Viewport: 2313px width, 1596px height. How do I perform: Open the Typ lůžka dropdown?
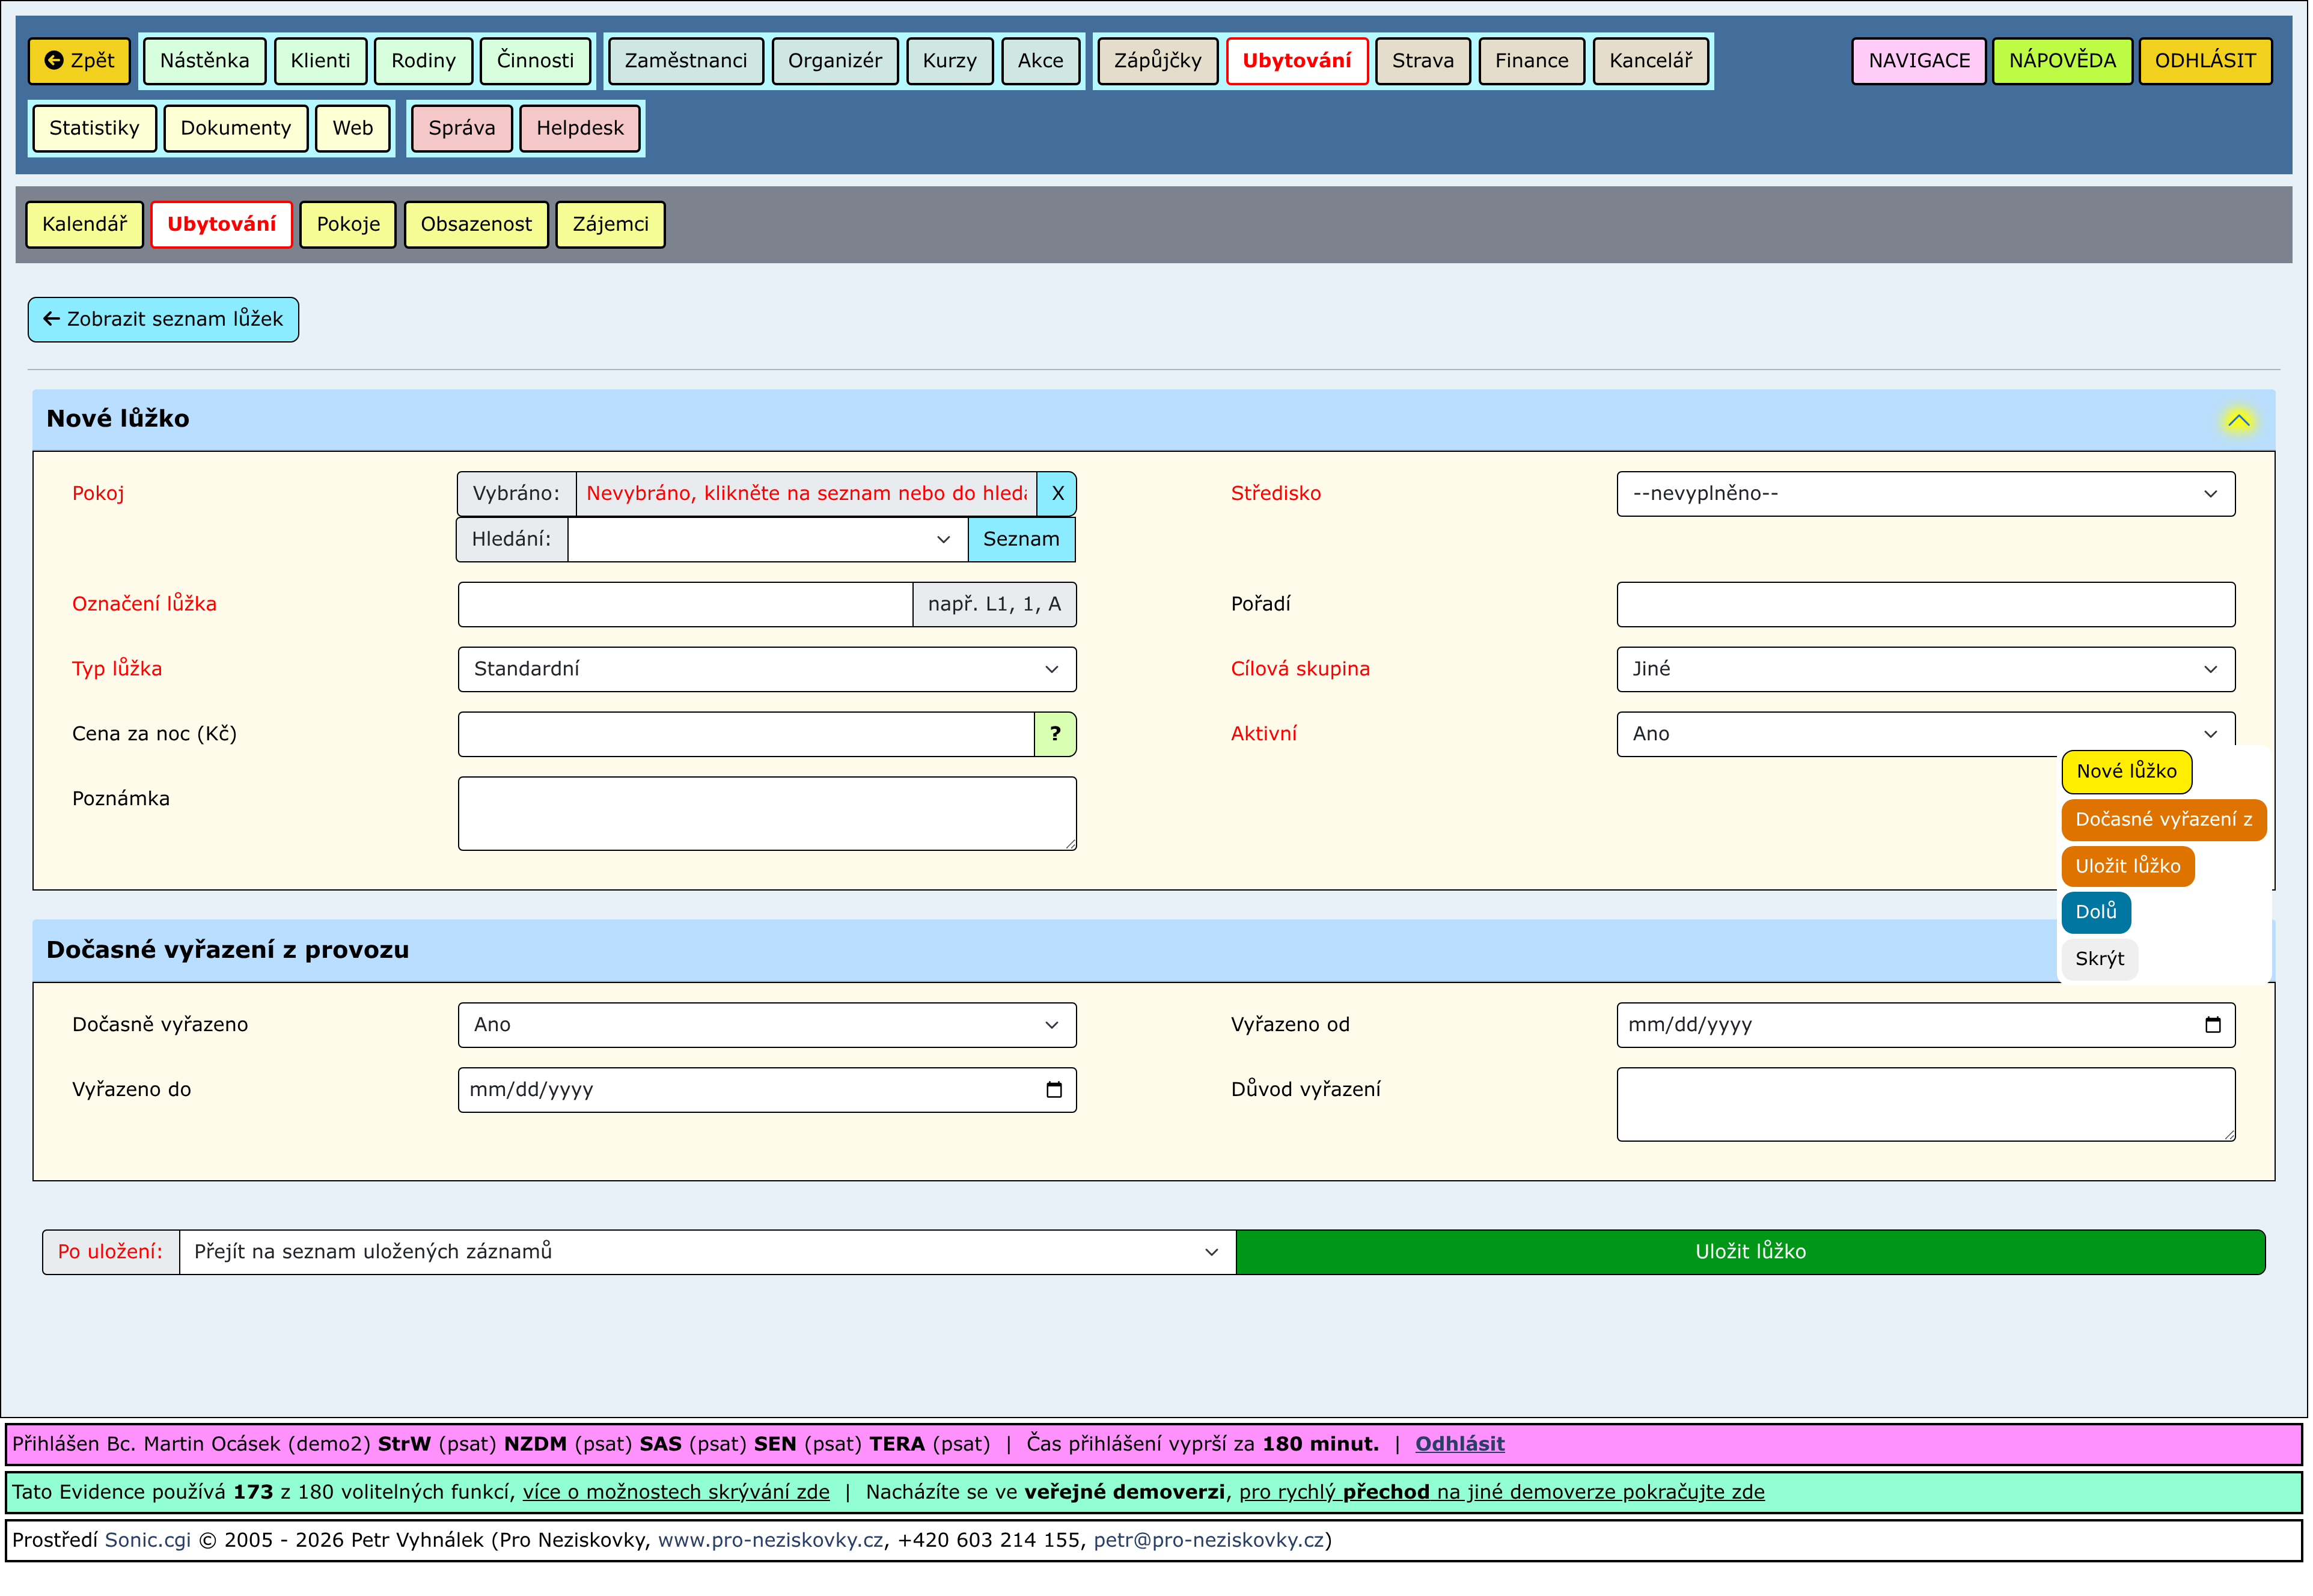[766, 669]
